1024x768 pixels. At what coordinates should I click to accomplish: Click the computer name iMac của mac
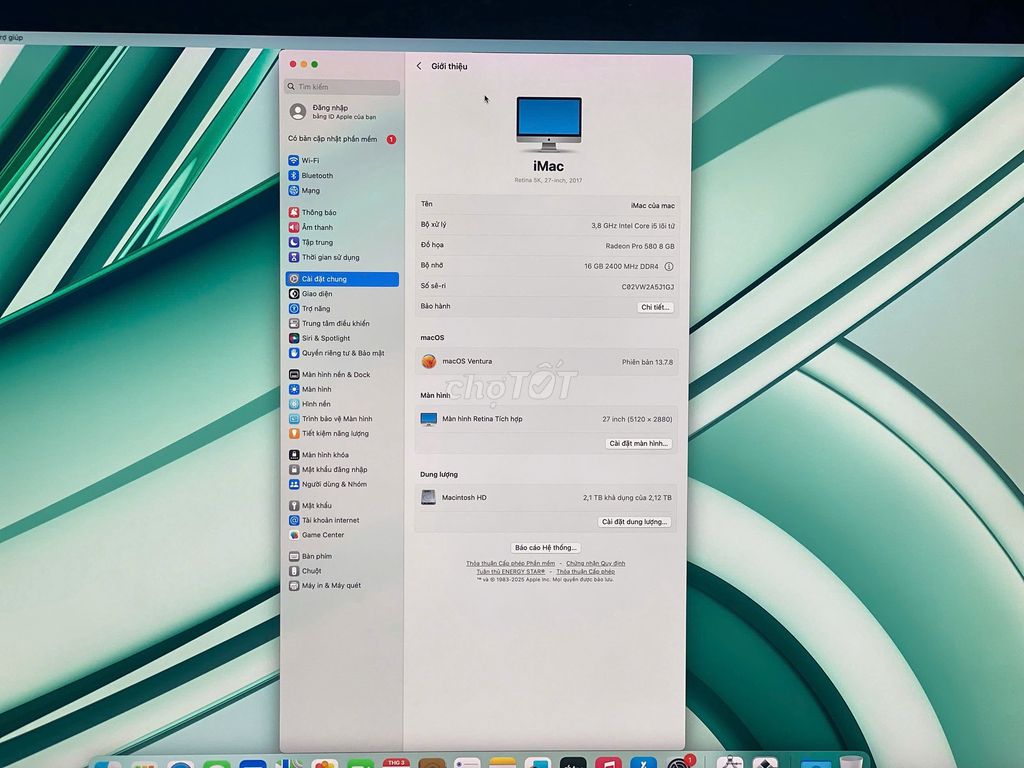coord(652,206)
